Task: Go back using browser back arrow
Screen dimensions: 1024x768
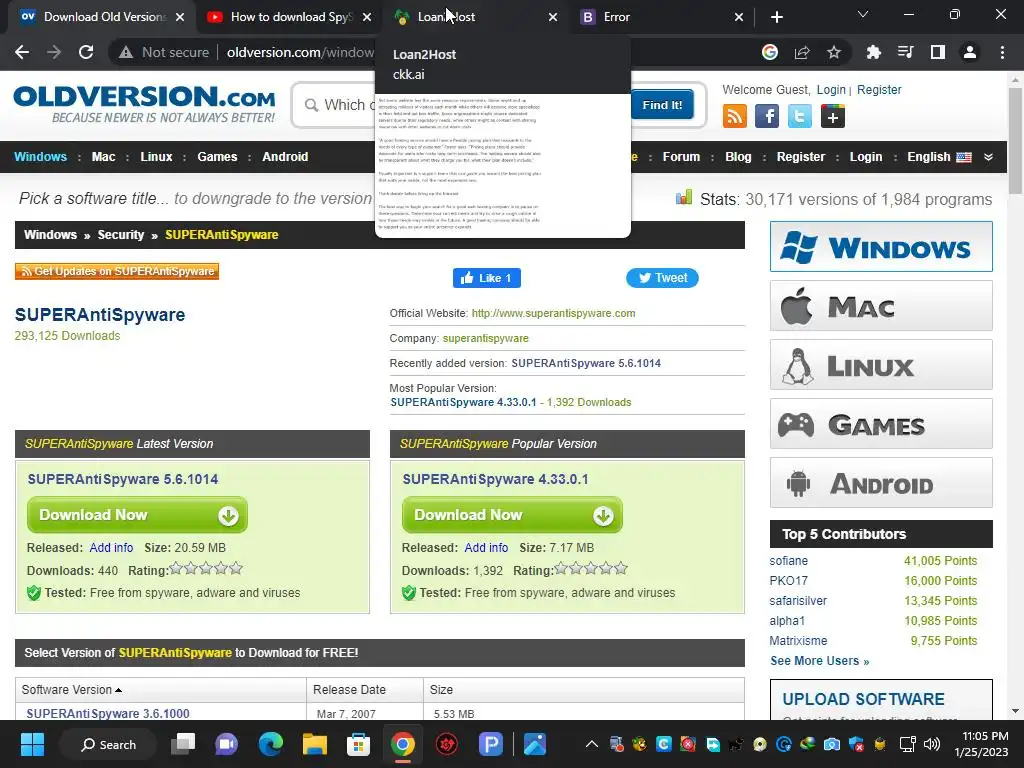Action: pos(22,52)
